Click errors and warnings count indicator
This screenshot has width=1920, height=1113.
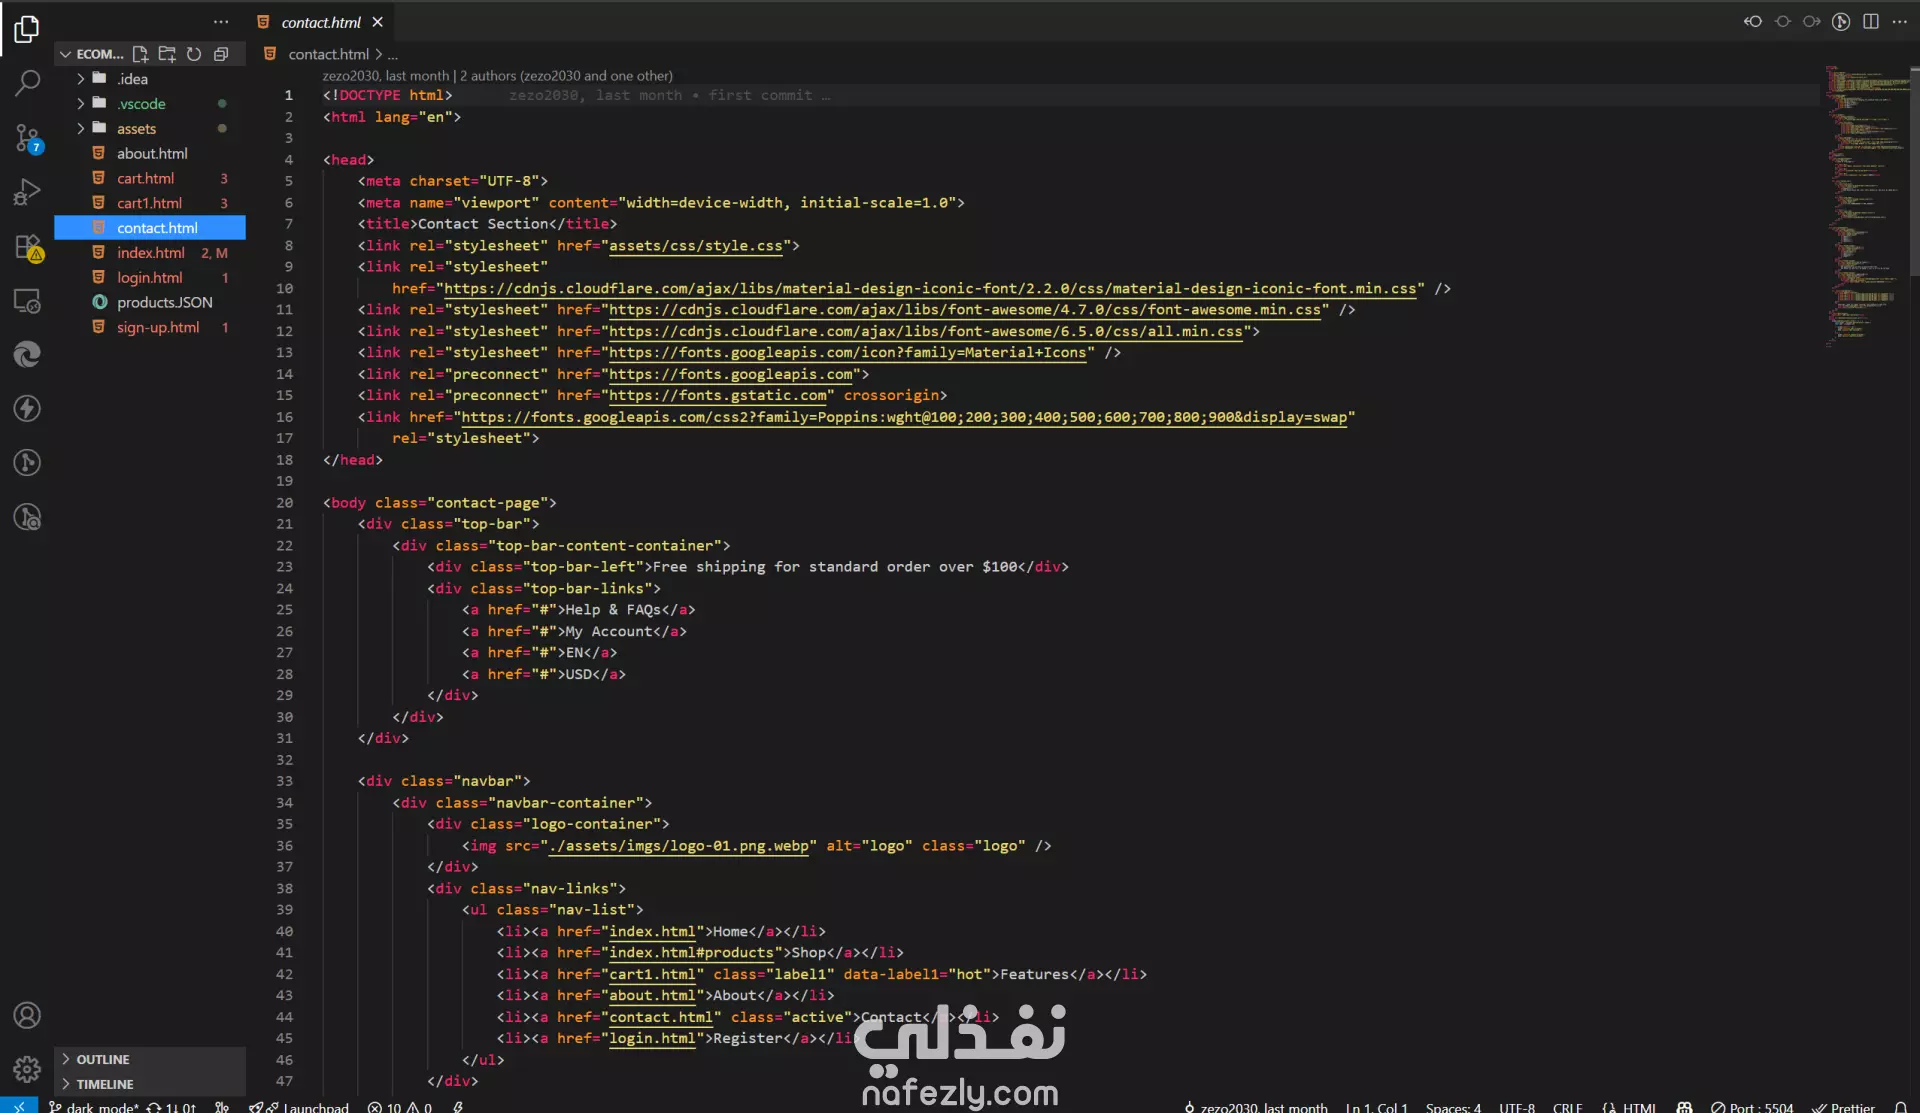tap(399, 1107)
